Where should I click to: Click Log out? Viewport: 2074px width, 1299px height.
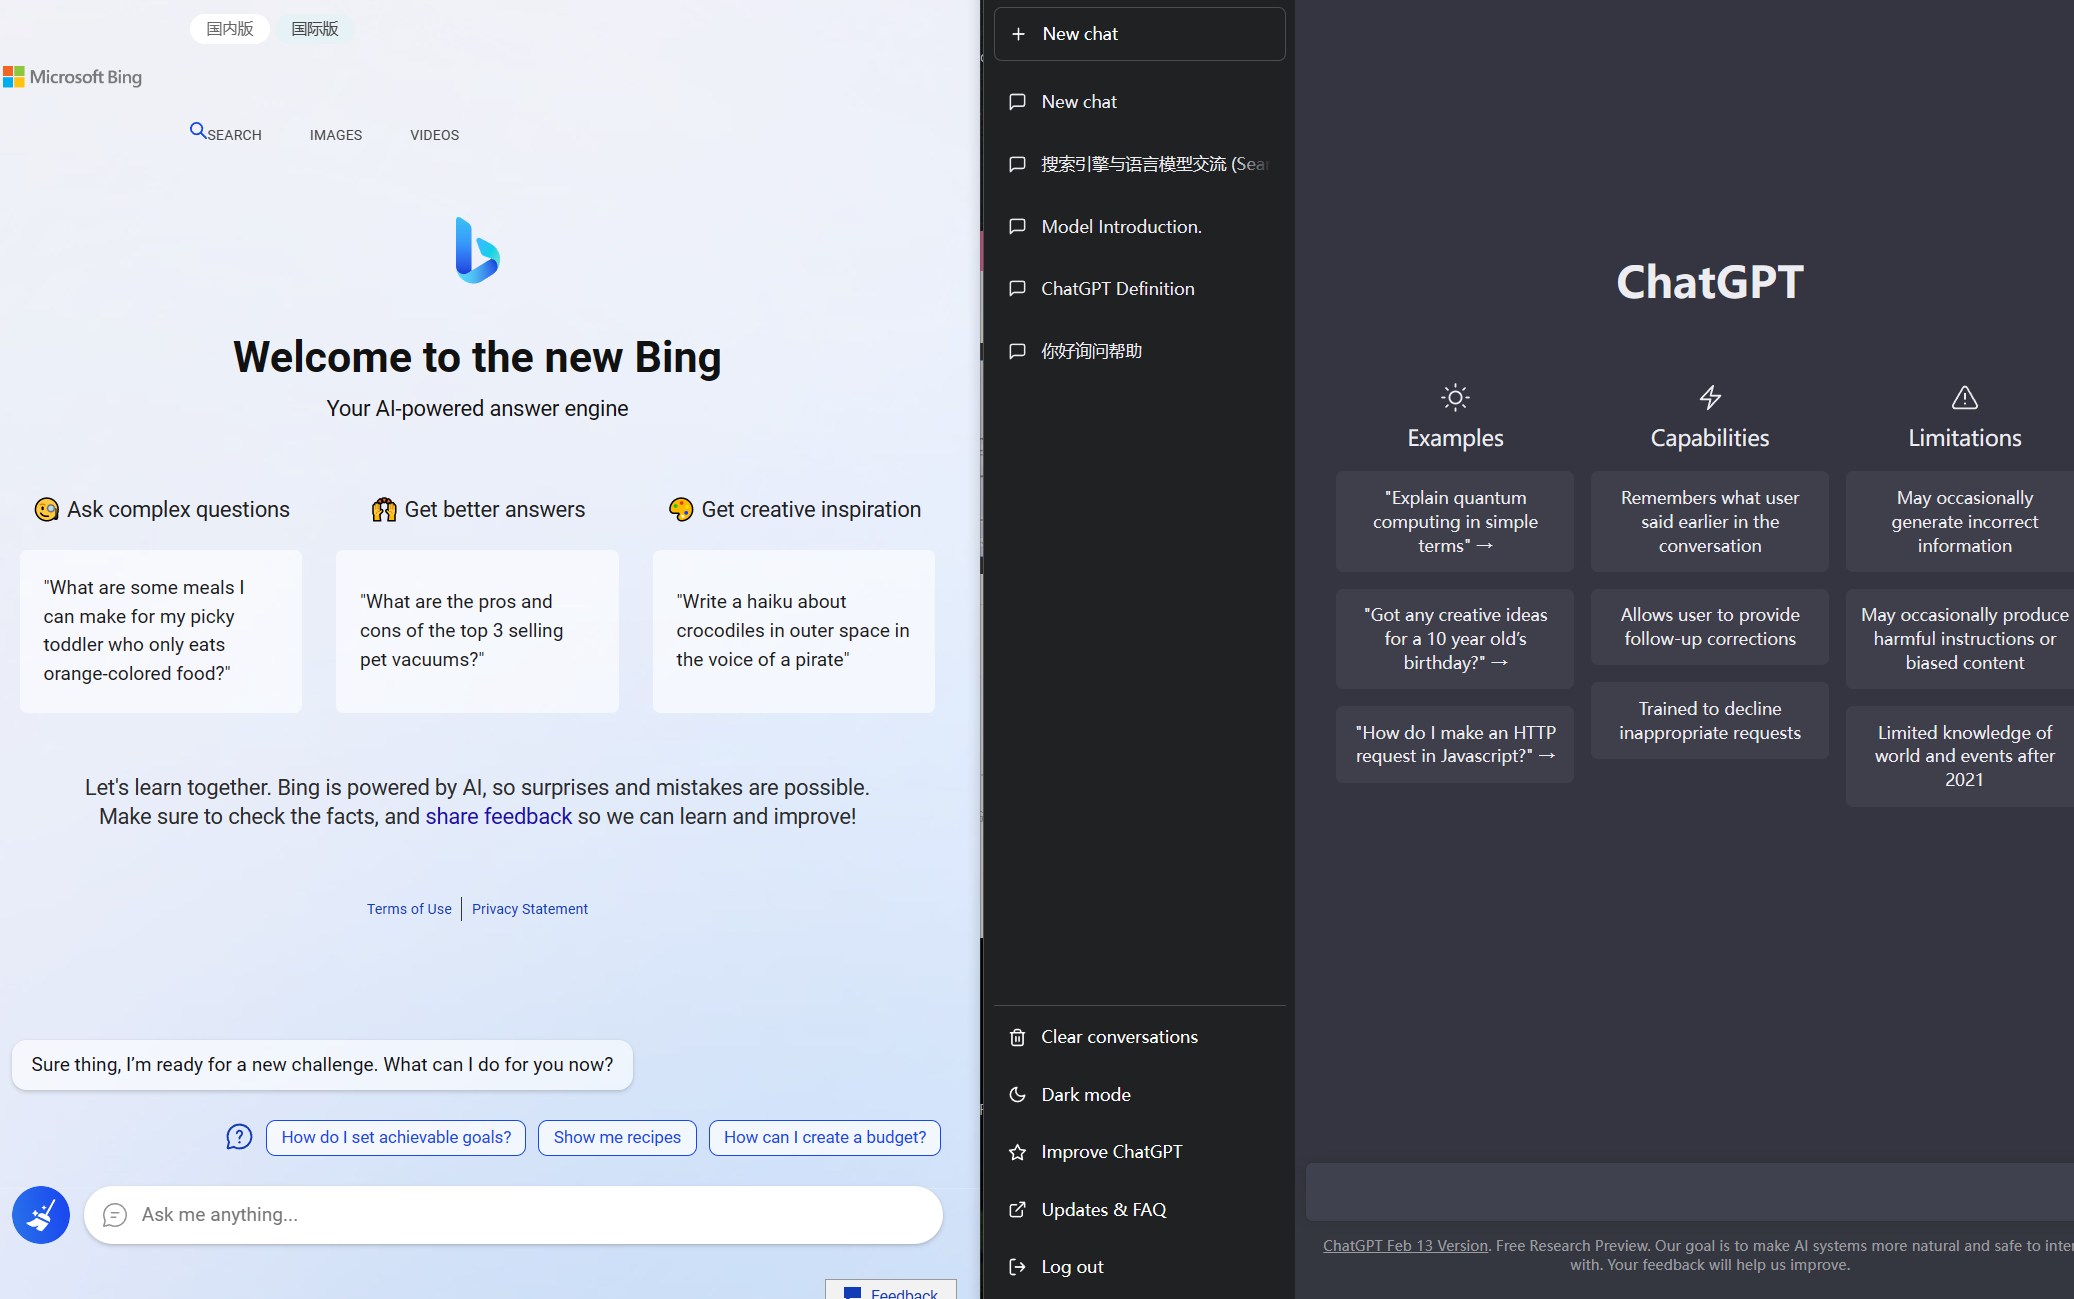pos(1140,1267)
